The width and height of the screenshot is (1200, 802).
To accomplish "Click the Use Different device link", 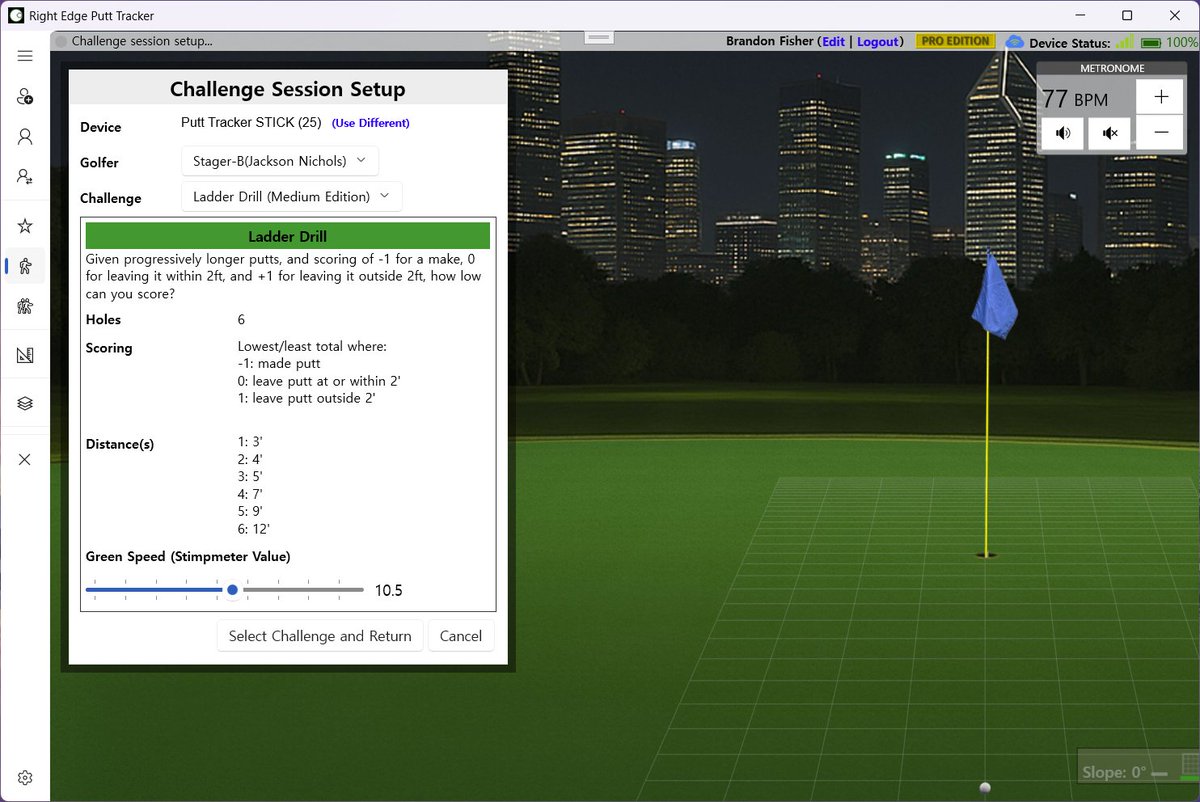I will (x=371, y=123).
